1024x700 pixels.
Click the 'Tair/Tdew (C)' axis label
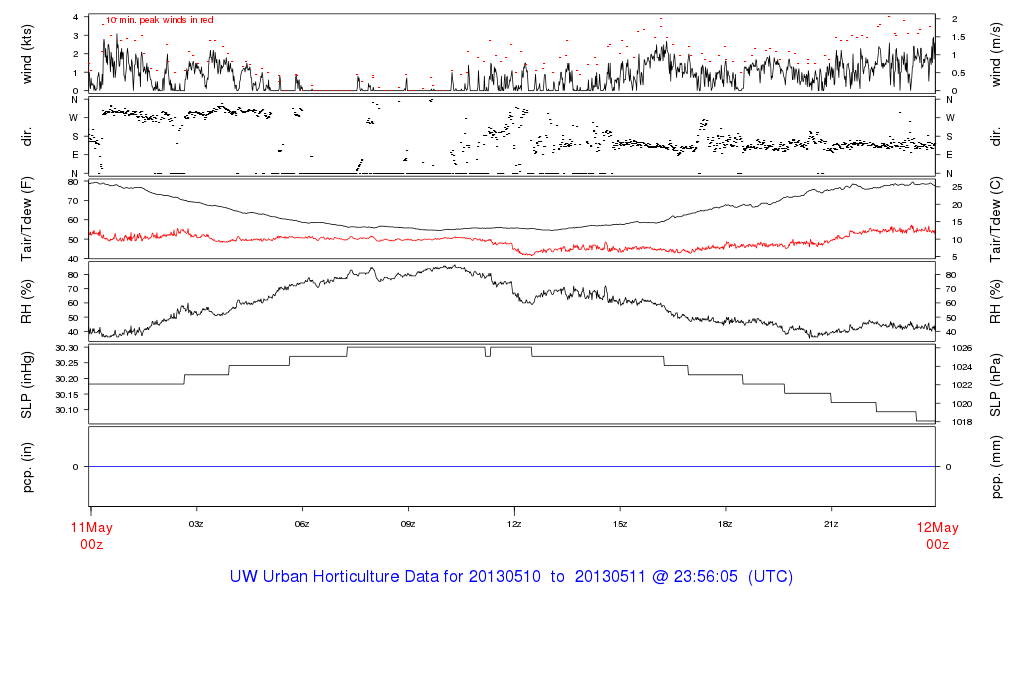(x=995, y=219)
